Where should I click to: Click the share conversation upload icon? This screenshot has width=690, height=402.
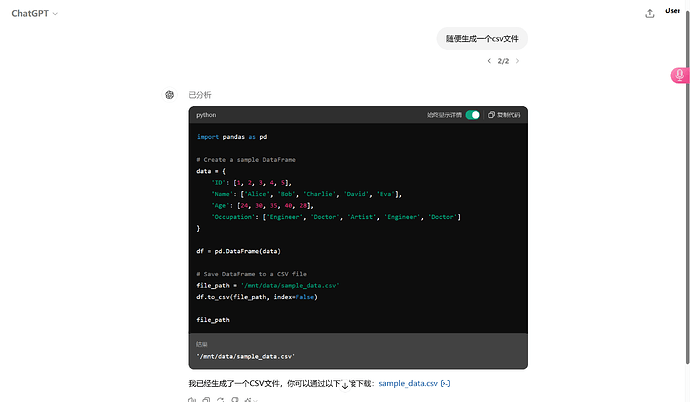pos(650,14)
